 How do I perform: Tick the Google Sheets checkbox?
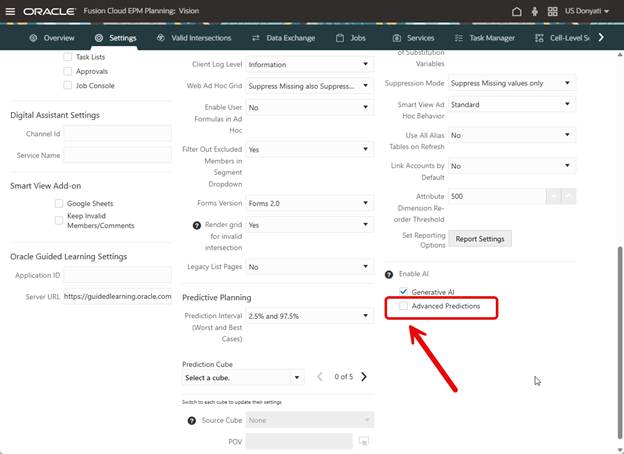click(60, 203)
